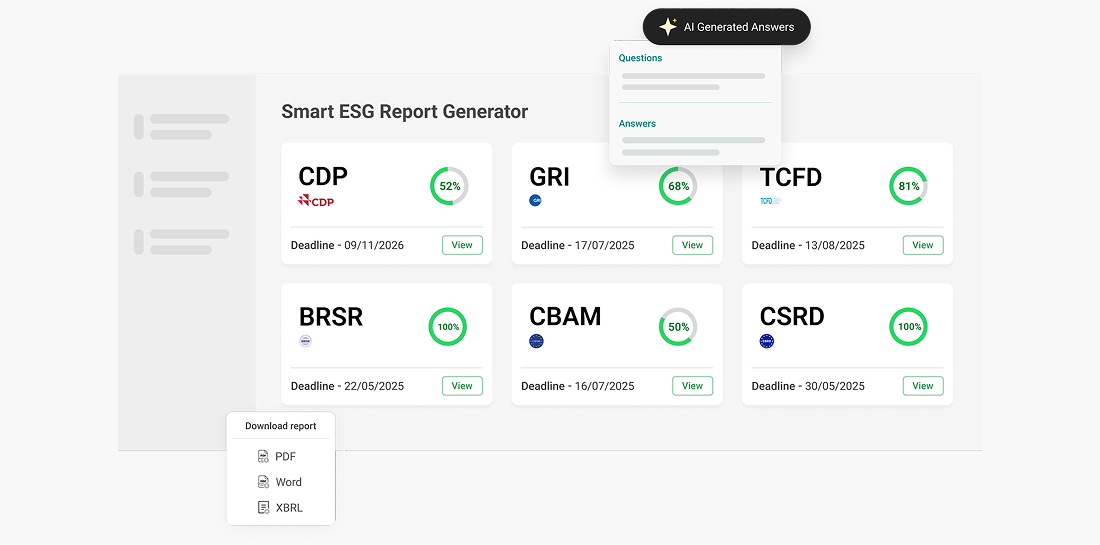This screenshot has width=1100, height=545.
Task: Click the CDP 52% progress ring
Action: [x=449, y=186]
